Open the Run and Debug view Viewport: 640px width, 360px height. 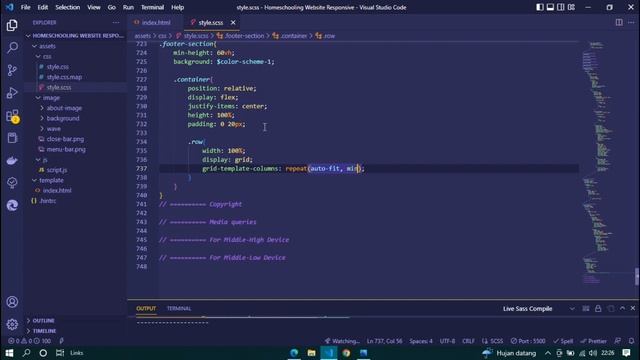(x=12, y=93)
